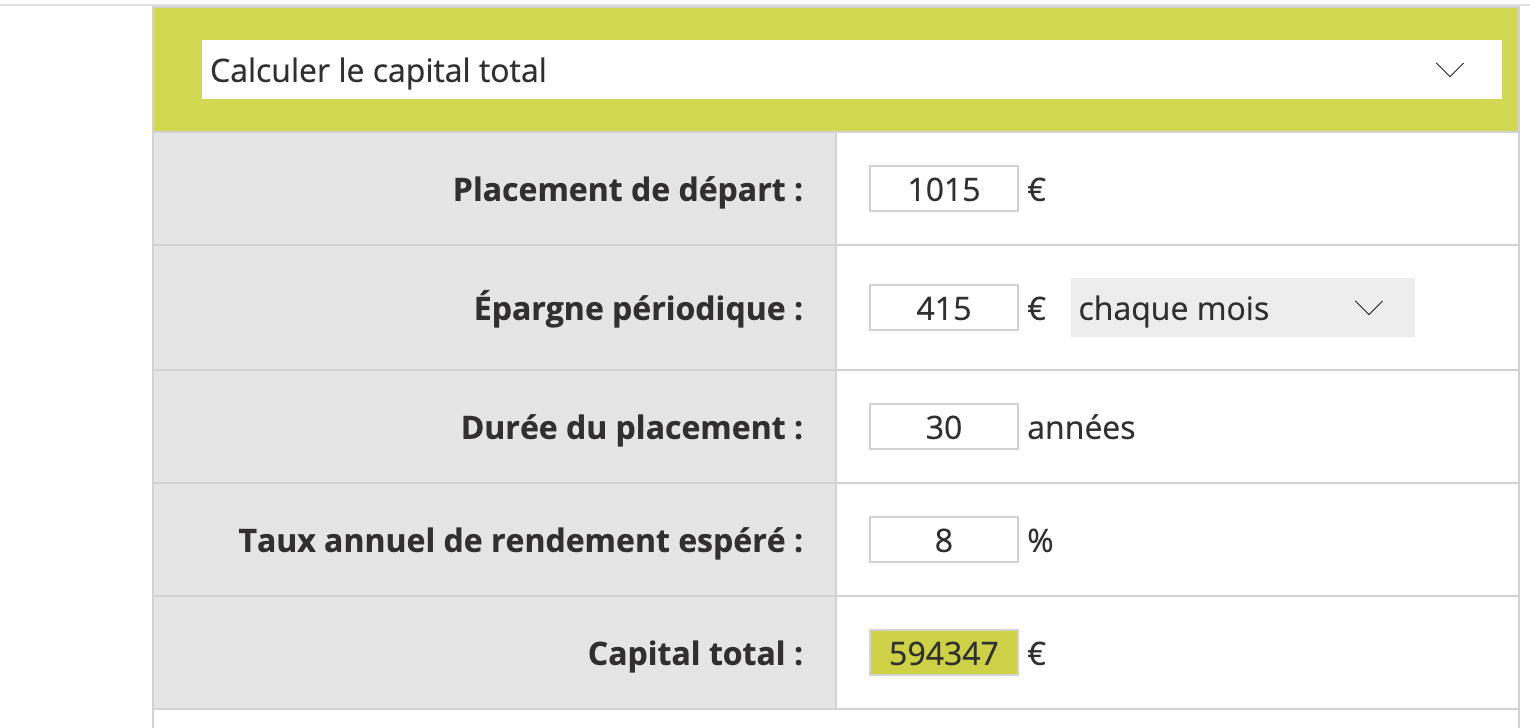This screenshot has height=728, width=1530.
Task: Click the "années" unit text
Action: (x=1081, y=428)
